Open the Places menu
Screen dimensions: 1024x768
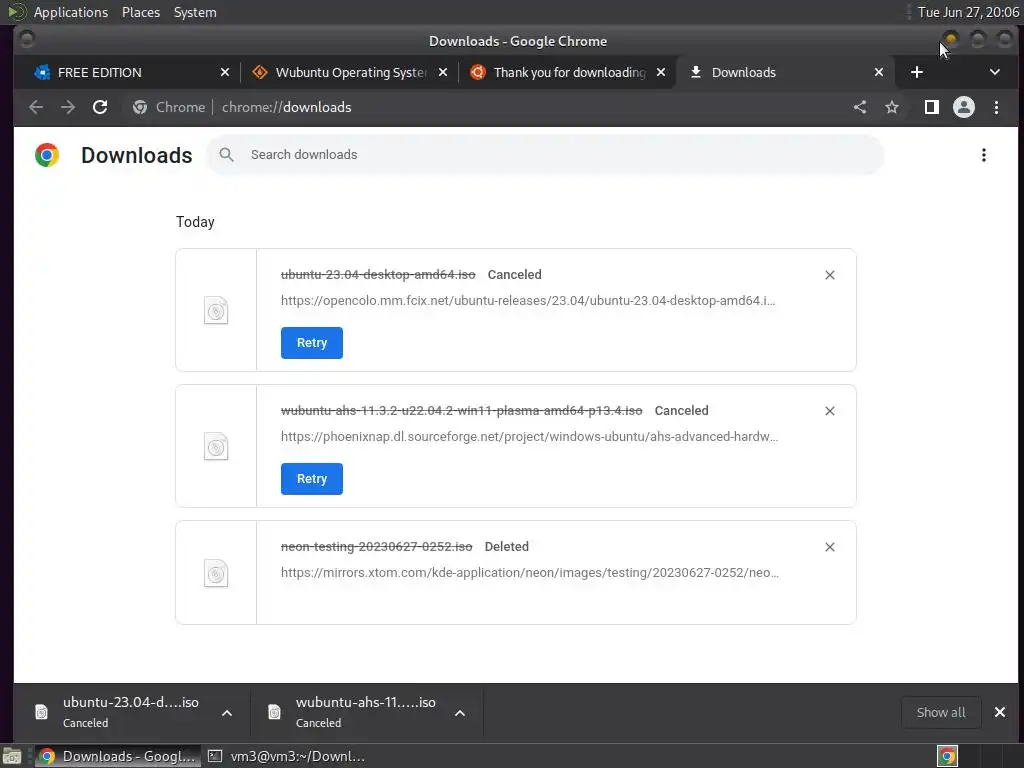pos(141,12)
